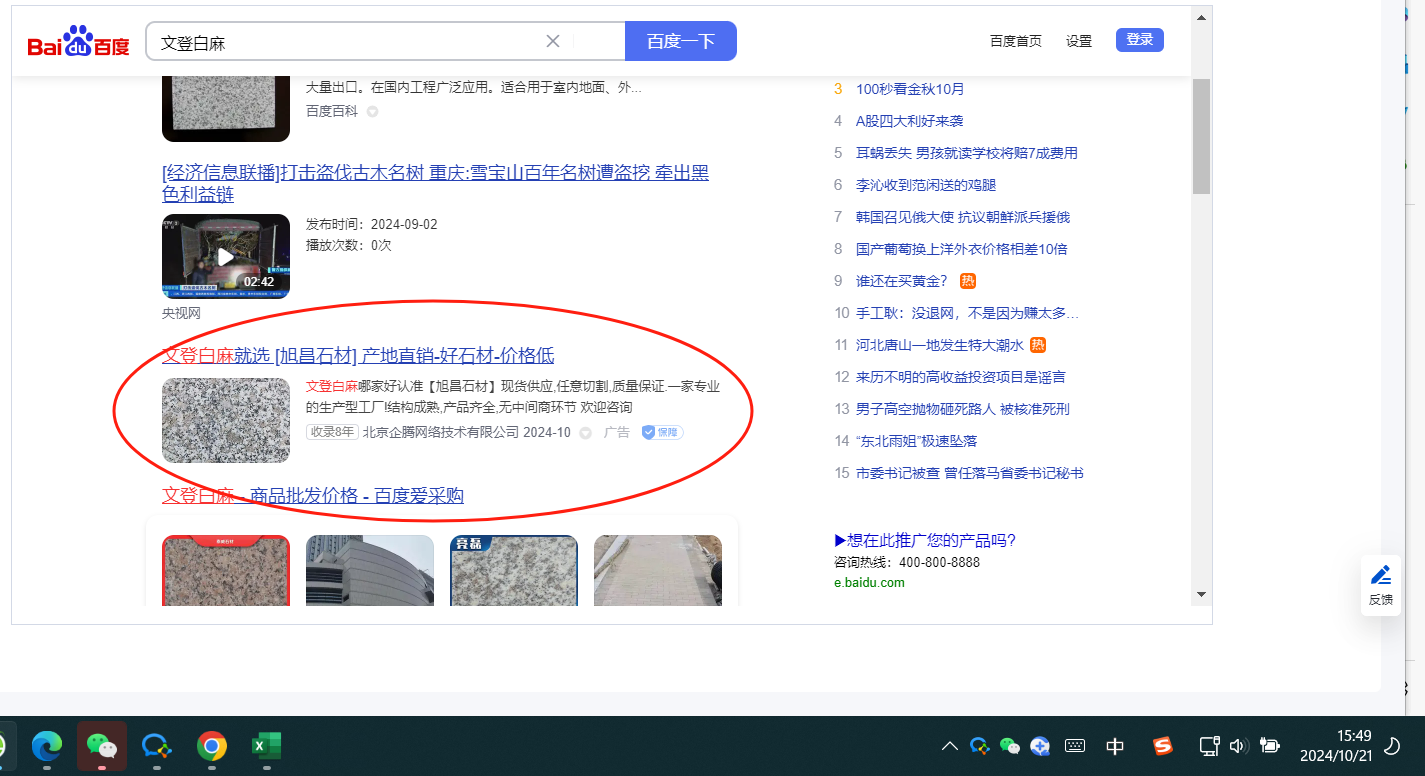Expand dropdown arrow next to 北京企腾网络技术有限公司
The width and height of the screenshot is (1425, 776).
[586, 433]
